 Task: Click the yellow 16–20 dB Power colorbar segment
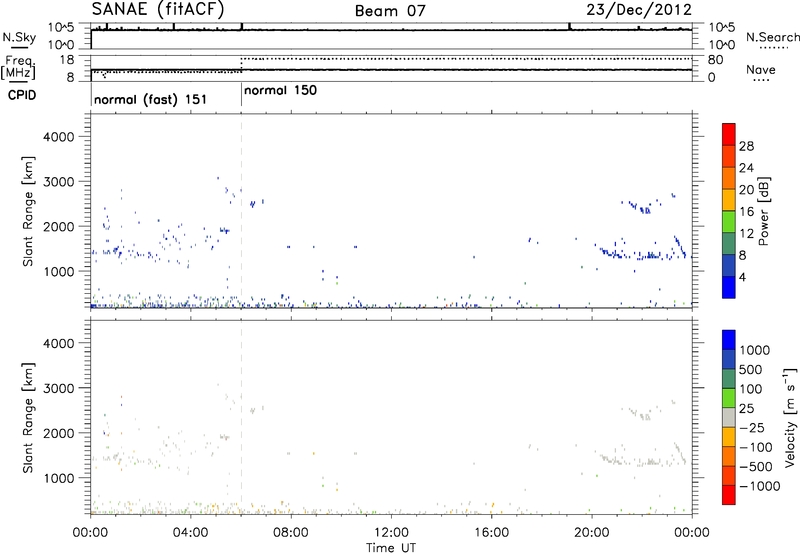pos(729,200)
